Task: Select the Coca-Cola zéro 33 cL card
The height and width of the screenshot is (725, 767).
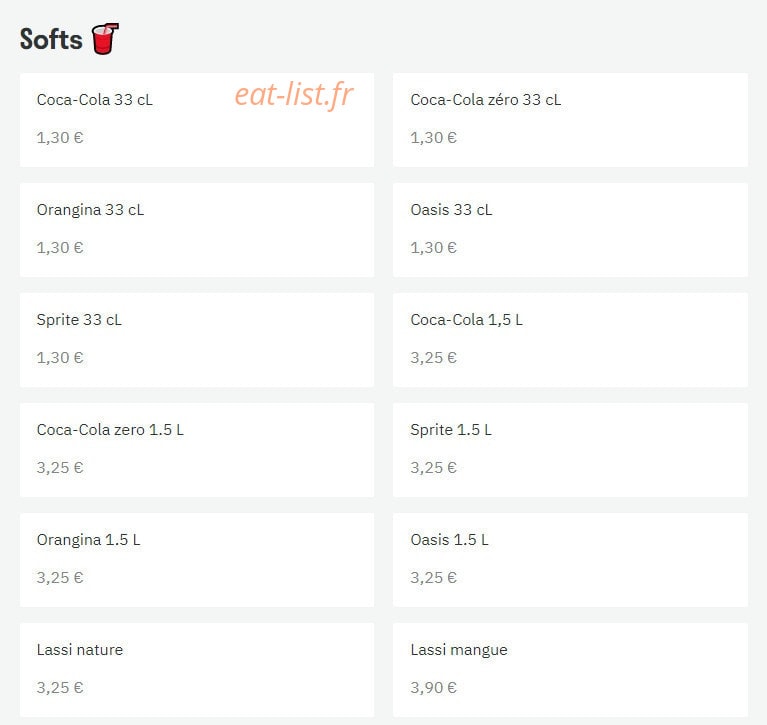Action: 570,120
